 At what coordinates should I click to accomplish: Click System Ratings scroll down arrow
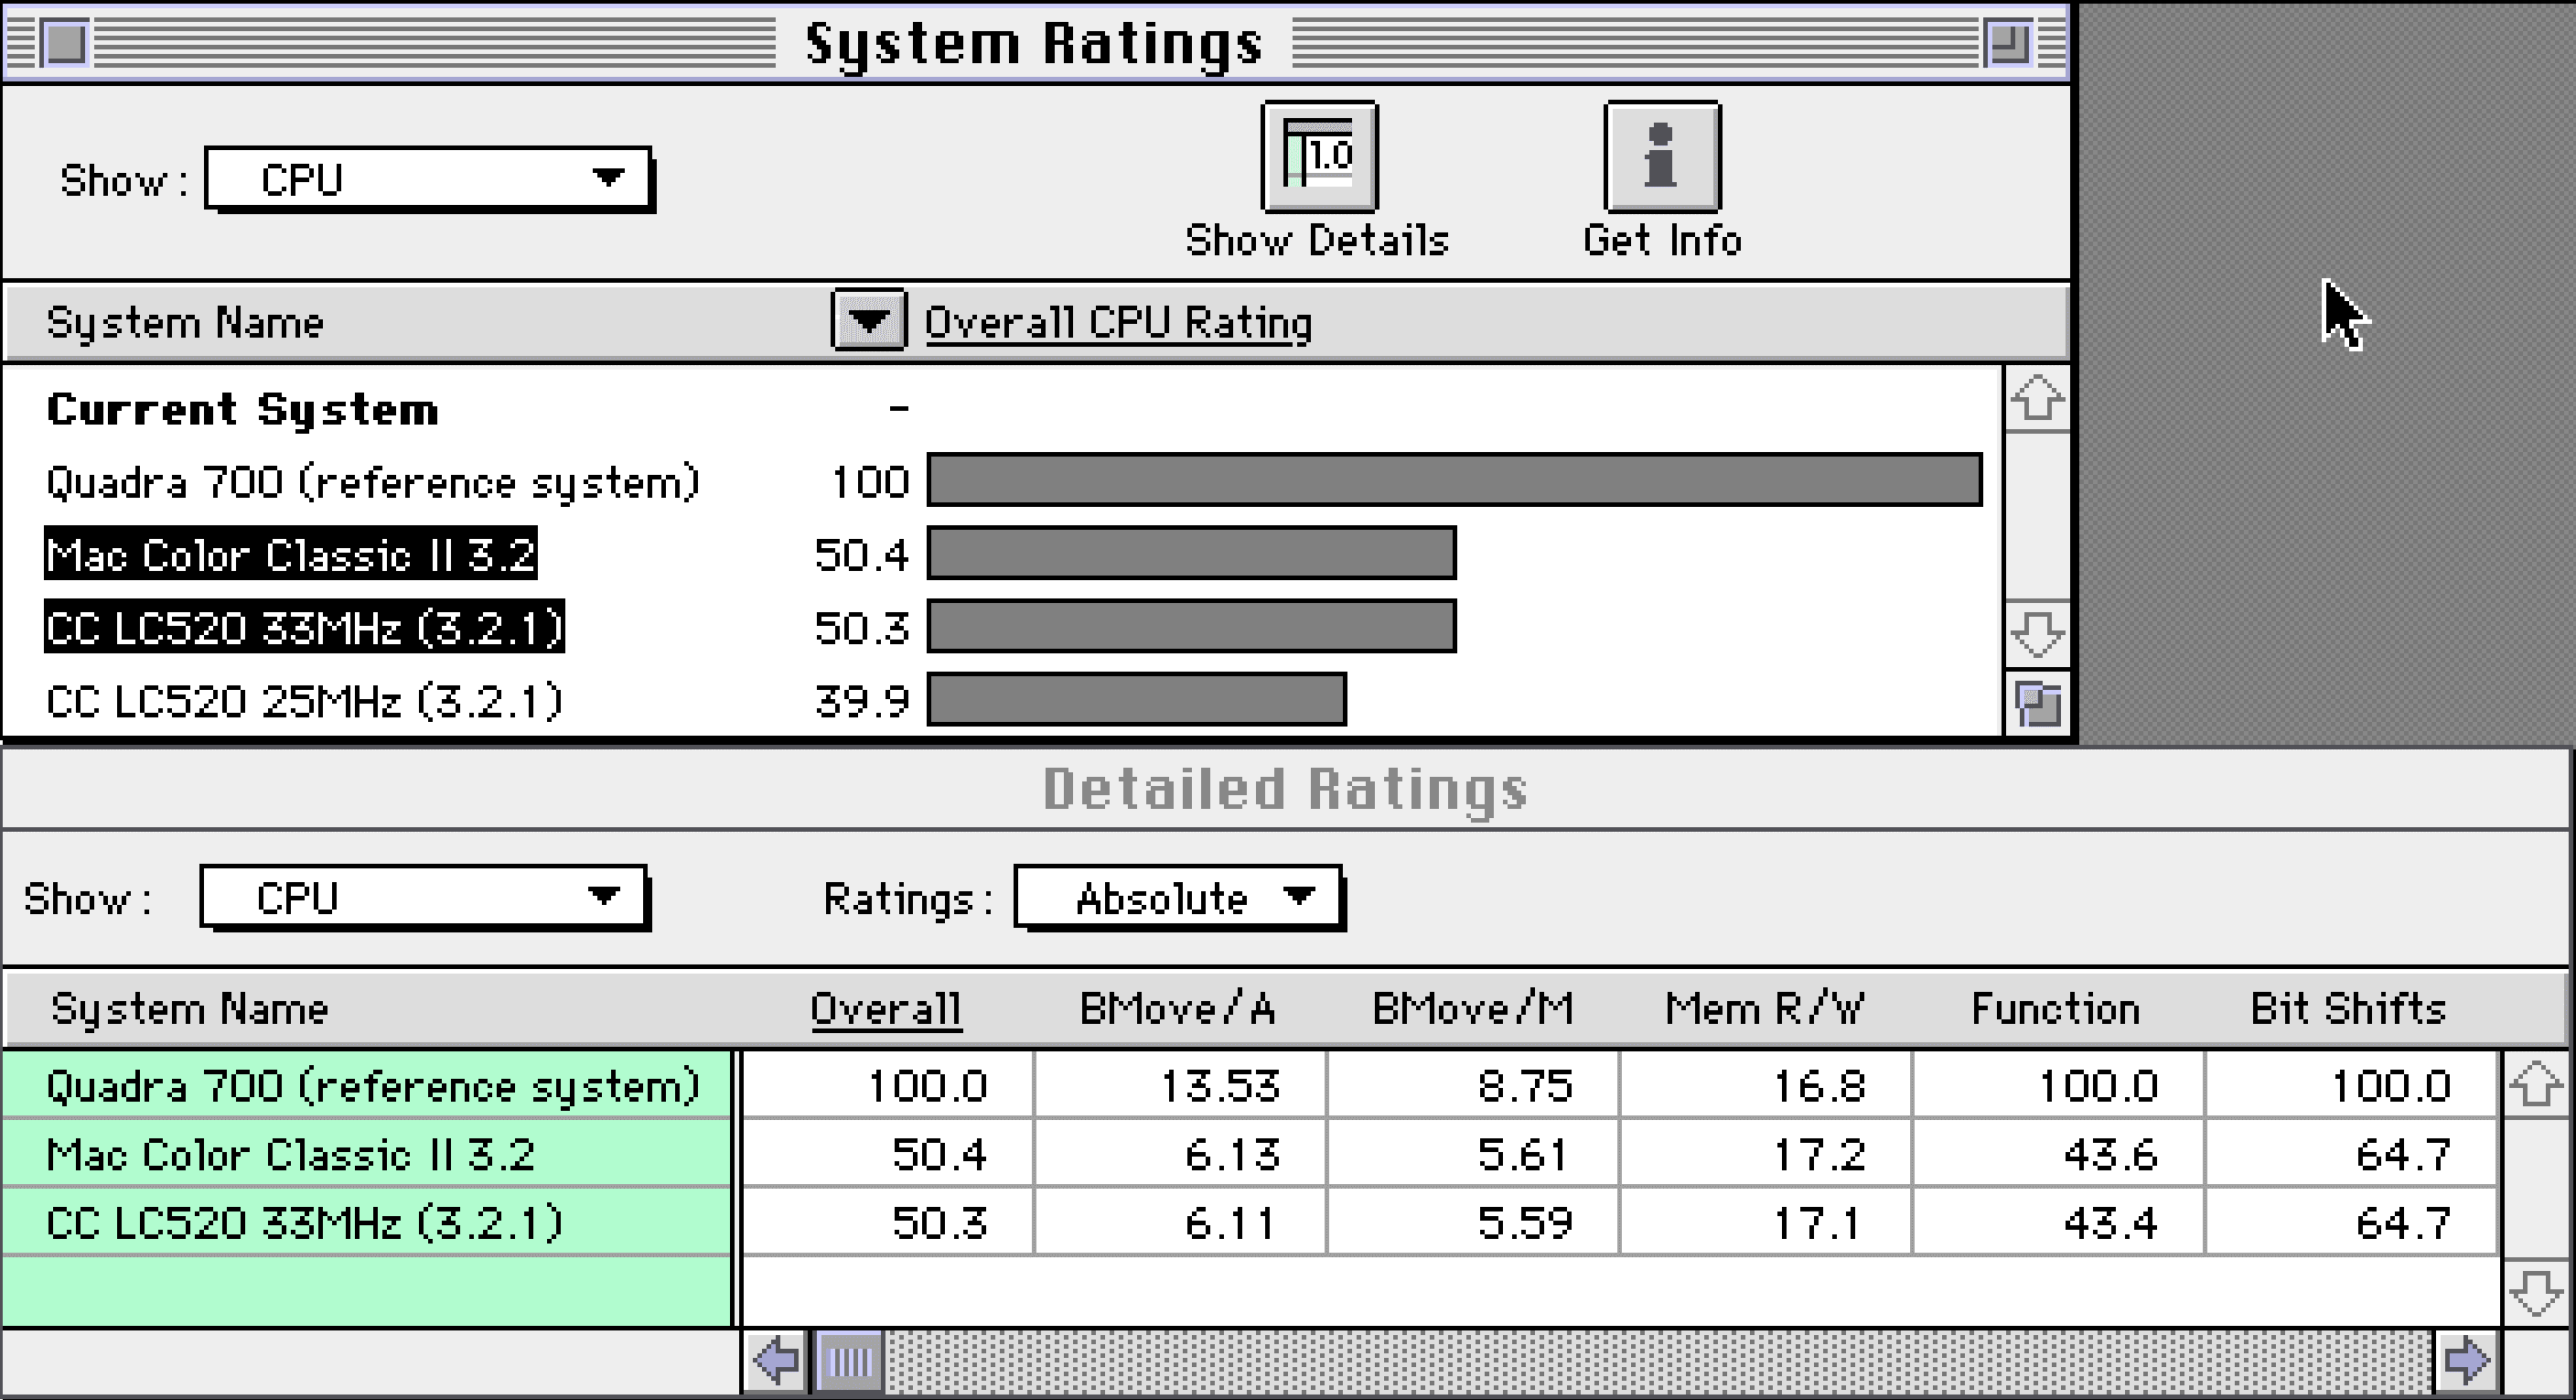(2036, 634)
